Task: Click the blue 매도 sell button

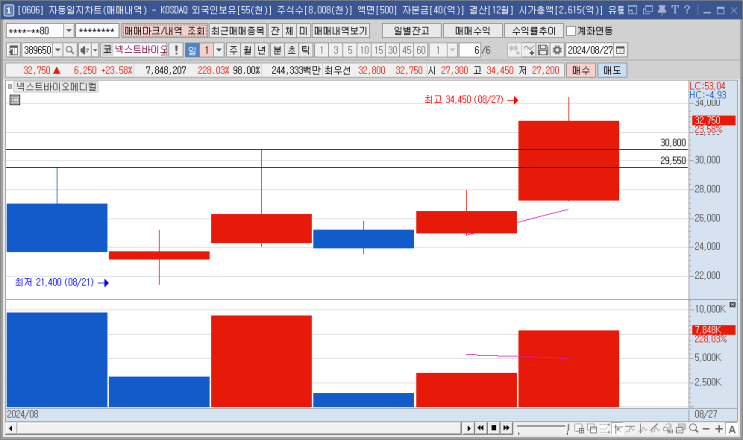Action: pos(612,70)
